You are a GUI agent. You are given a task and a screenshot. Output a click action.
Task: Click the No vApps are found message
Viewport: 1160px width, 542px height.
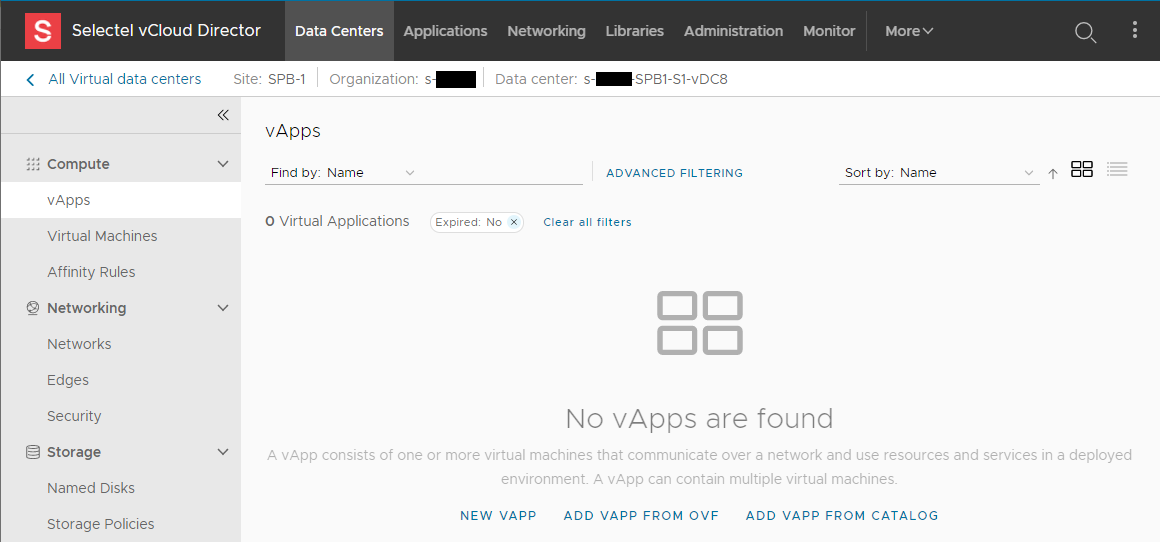pyautogui.click(x=699, y=419)
